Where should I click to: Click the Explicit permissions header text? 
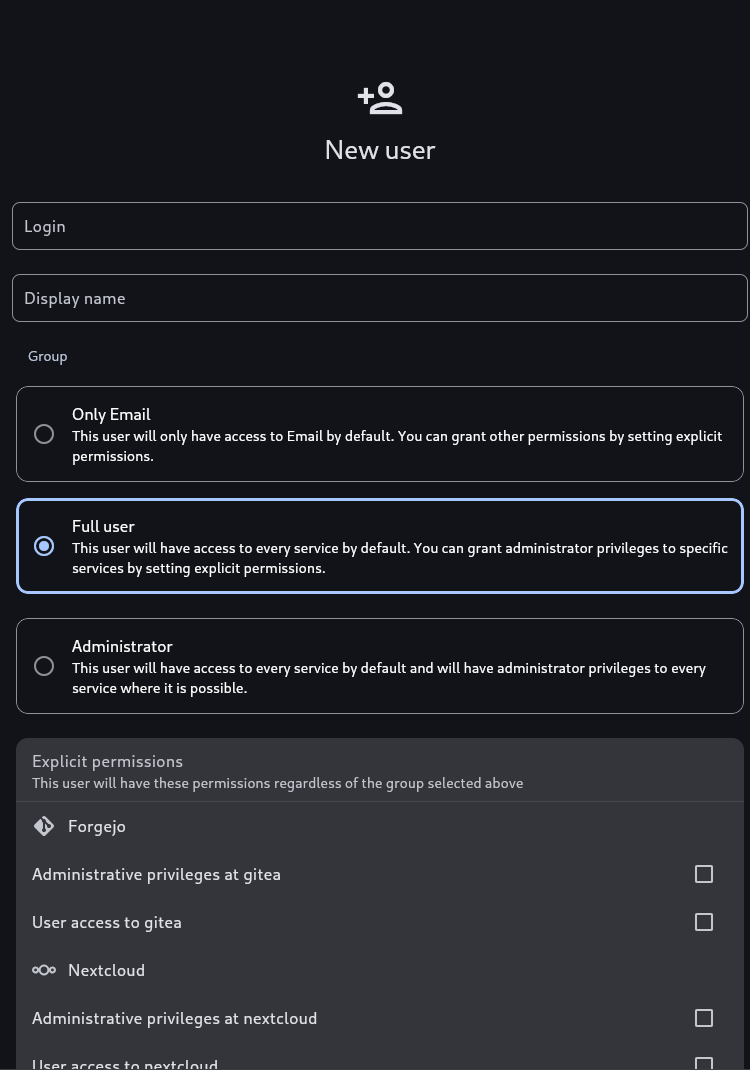(x=107, y=762)
